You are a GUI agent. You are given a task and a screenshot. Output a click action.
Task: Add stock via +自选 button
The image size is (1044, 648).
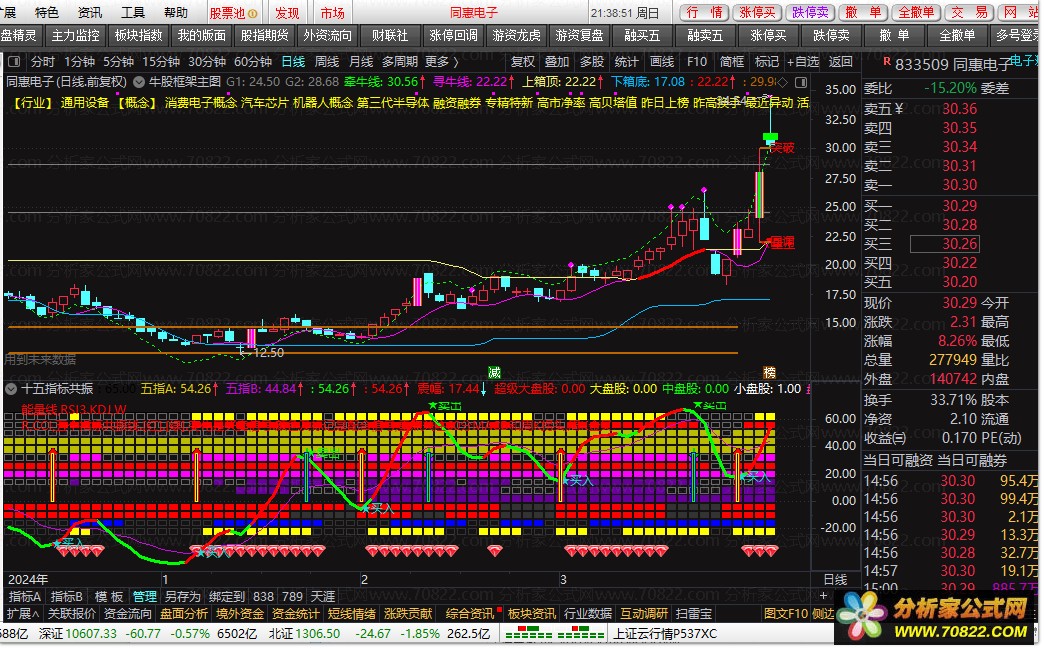point(803,62)
